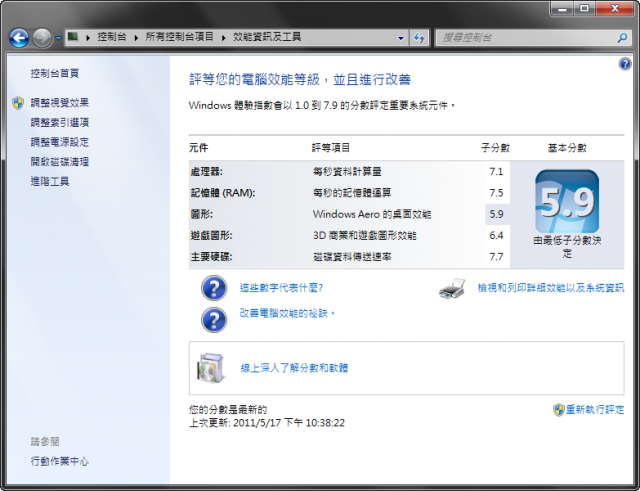
Task: Click the Back navigation arrow button
Action: click(19, 38)
